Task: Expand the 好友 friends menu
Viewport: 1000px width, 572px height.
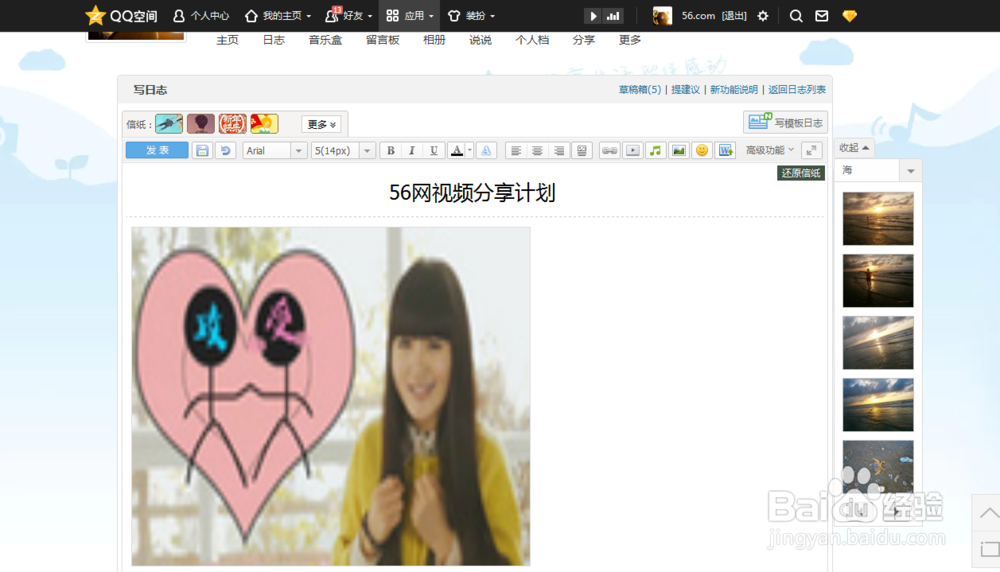Action: tap(348, 15)
